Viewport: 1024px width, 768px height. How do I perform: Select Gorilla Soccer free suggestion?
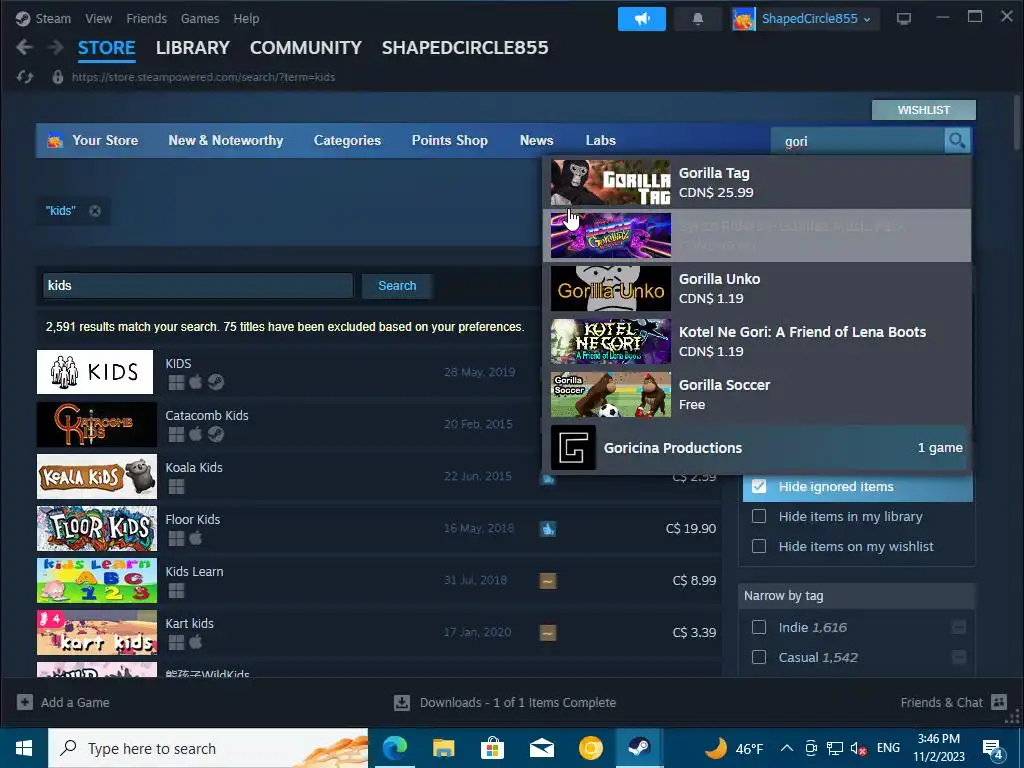tap(757, 394)
